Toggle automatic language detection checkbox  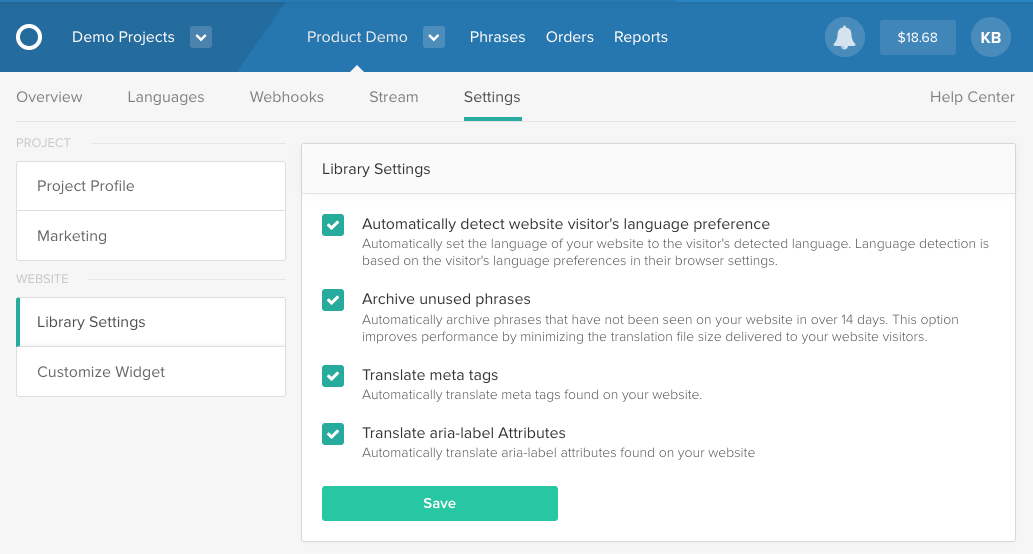tap(333, 225)
